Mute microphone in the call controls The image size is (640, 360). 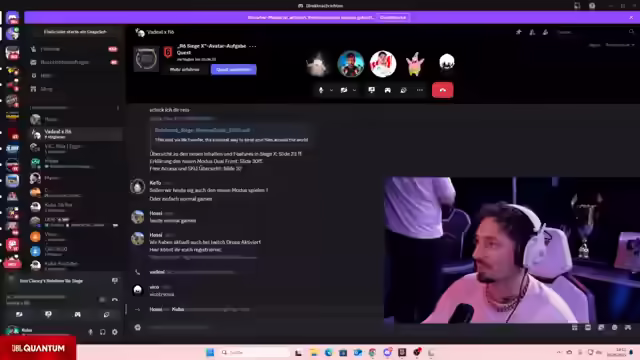(x=321, y=90)
